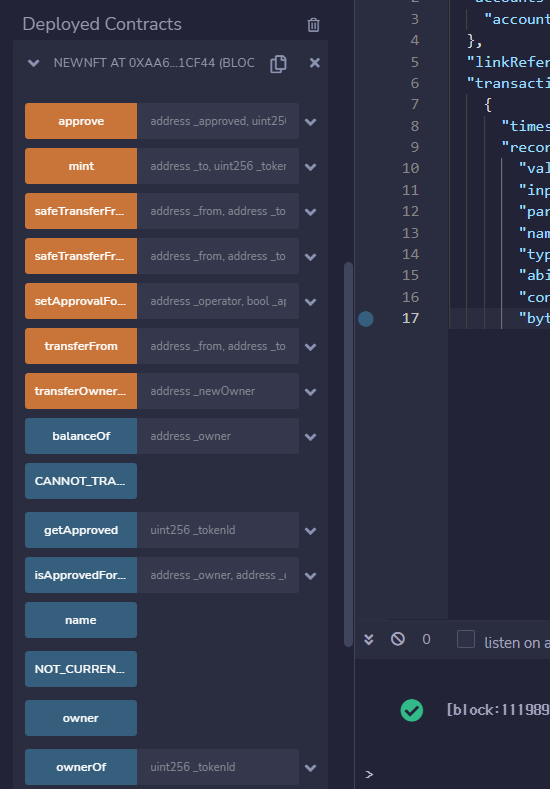550x789 pixels.
Task: Focus the second safeTransferFrom input field
Action: point(218,256)
